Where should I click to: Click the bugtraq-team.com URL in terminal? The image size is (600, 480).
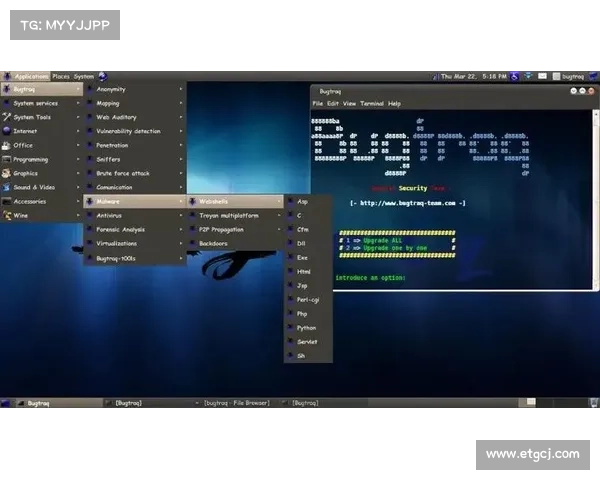coord(408,203)
